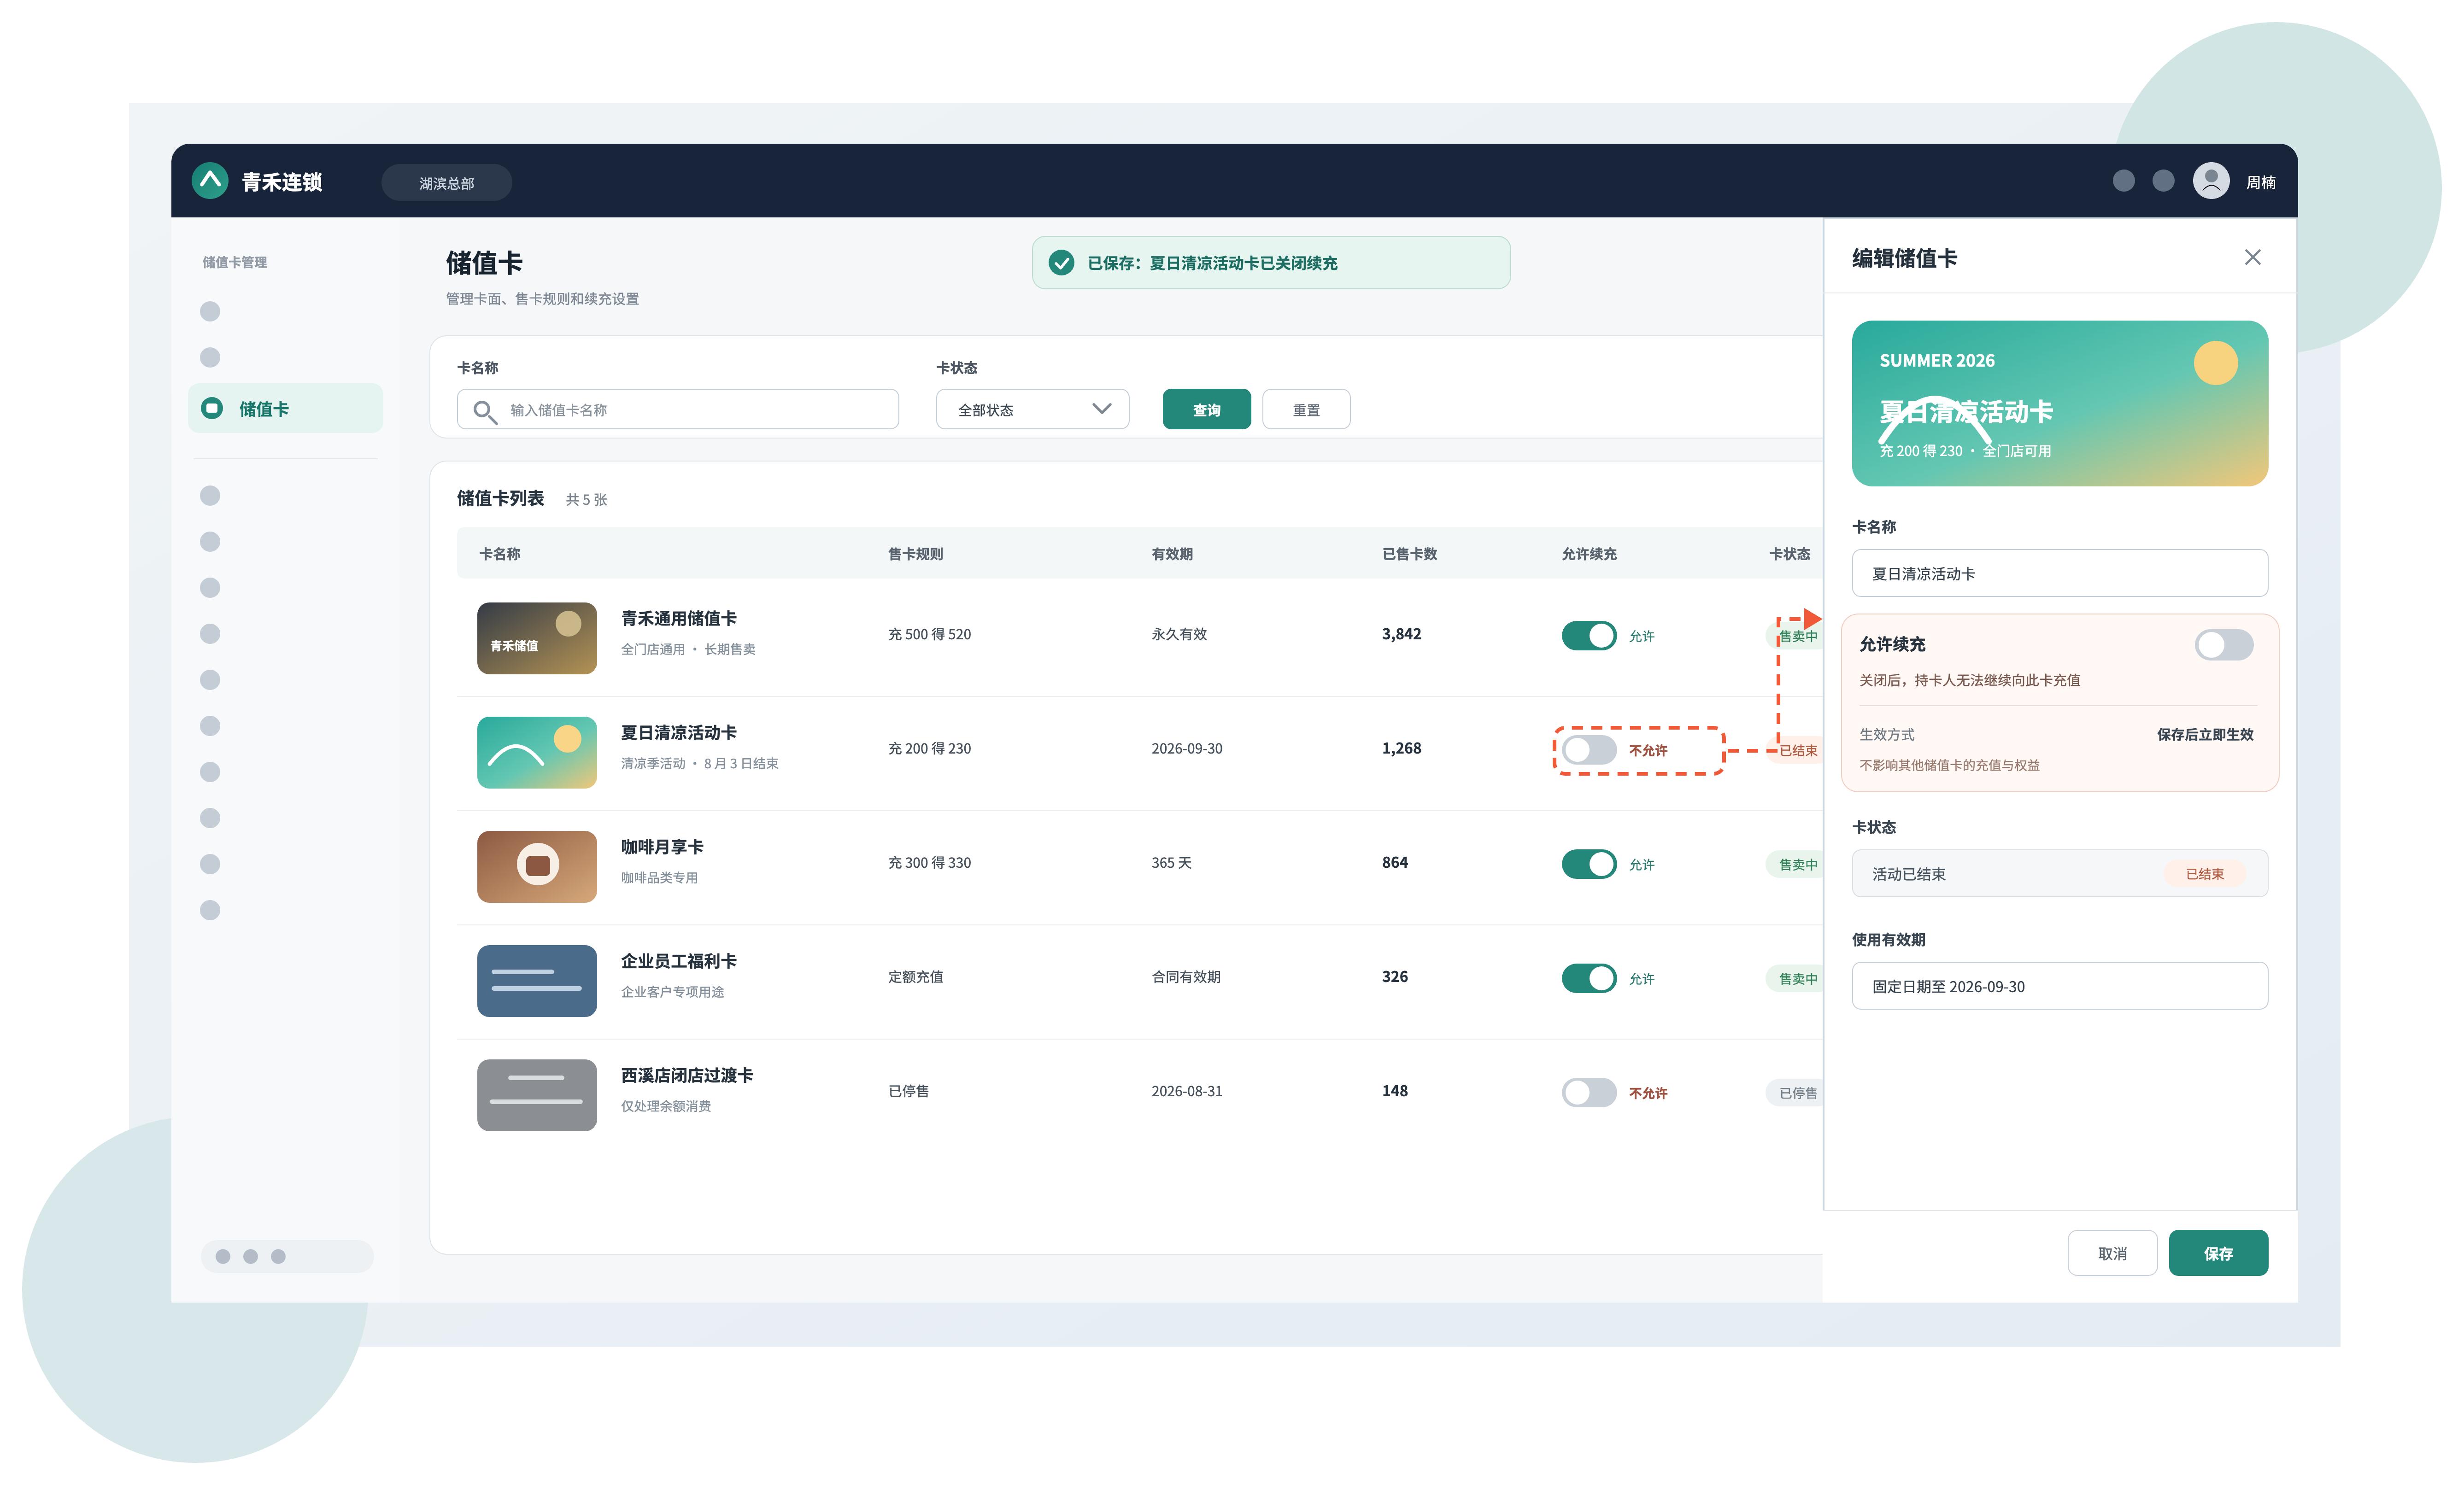
Task: Click the 咖啡月享卡 name in list
Action: (x=662, y=846)
